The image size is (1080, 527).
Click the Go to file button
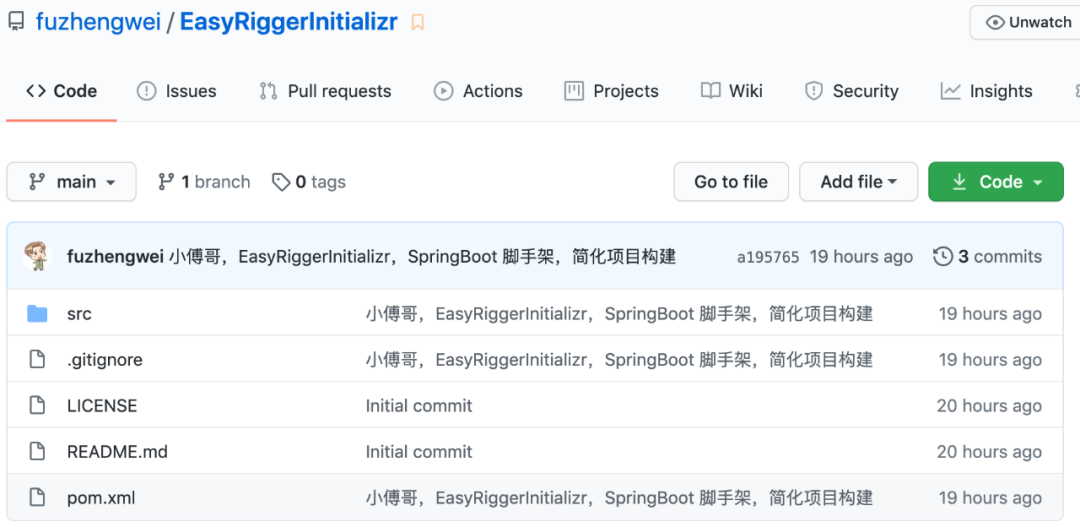pyautogui.click(x=731, y=182)
